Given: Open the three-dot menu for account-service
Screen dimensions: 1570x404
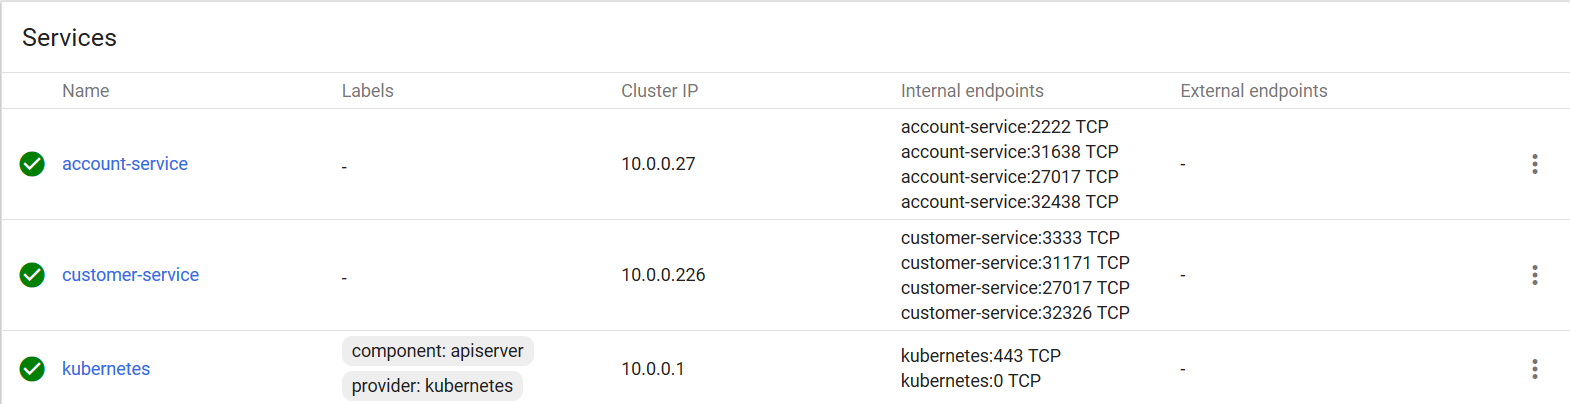Looking at the screenshot, I should (1534, 164).
